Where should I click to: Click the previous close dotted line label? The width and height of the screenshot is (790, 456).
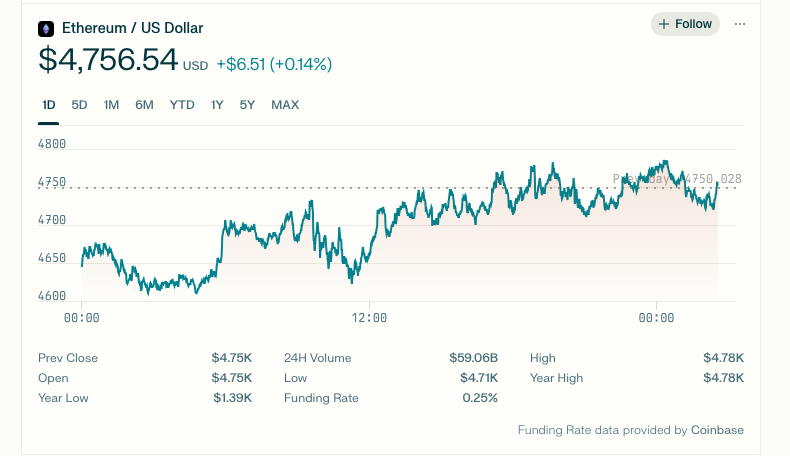coord(677,179)
